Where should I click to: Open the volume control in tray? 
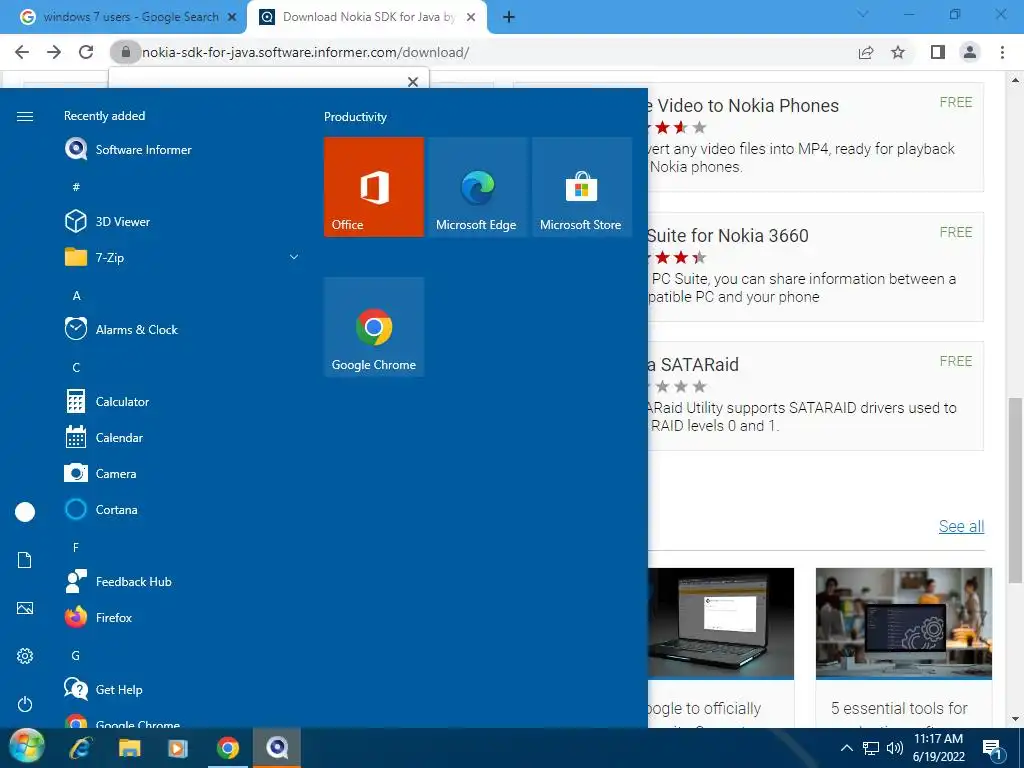pyautogui.click(x=895, y=748)
